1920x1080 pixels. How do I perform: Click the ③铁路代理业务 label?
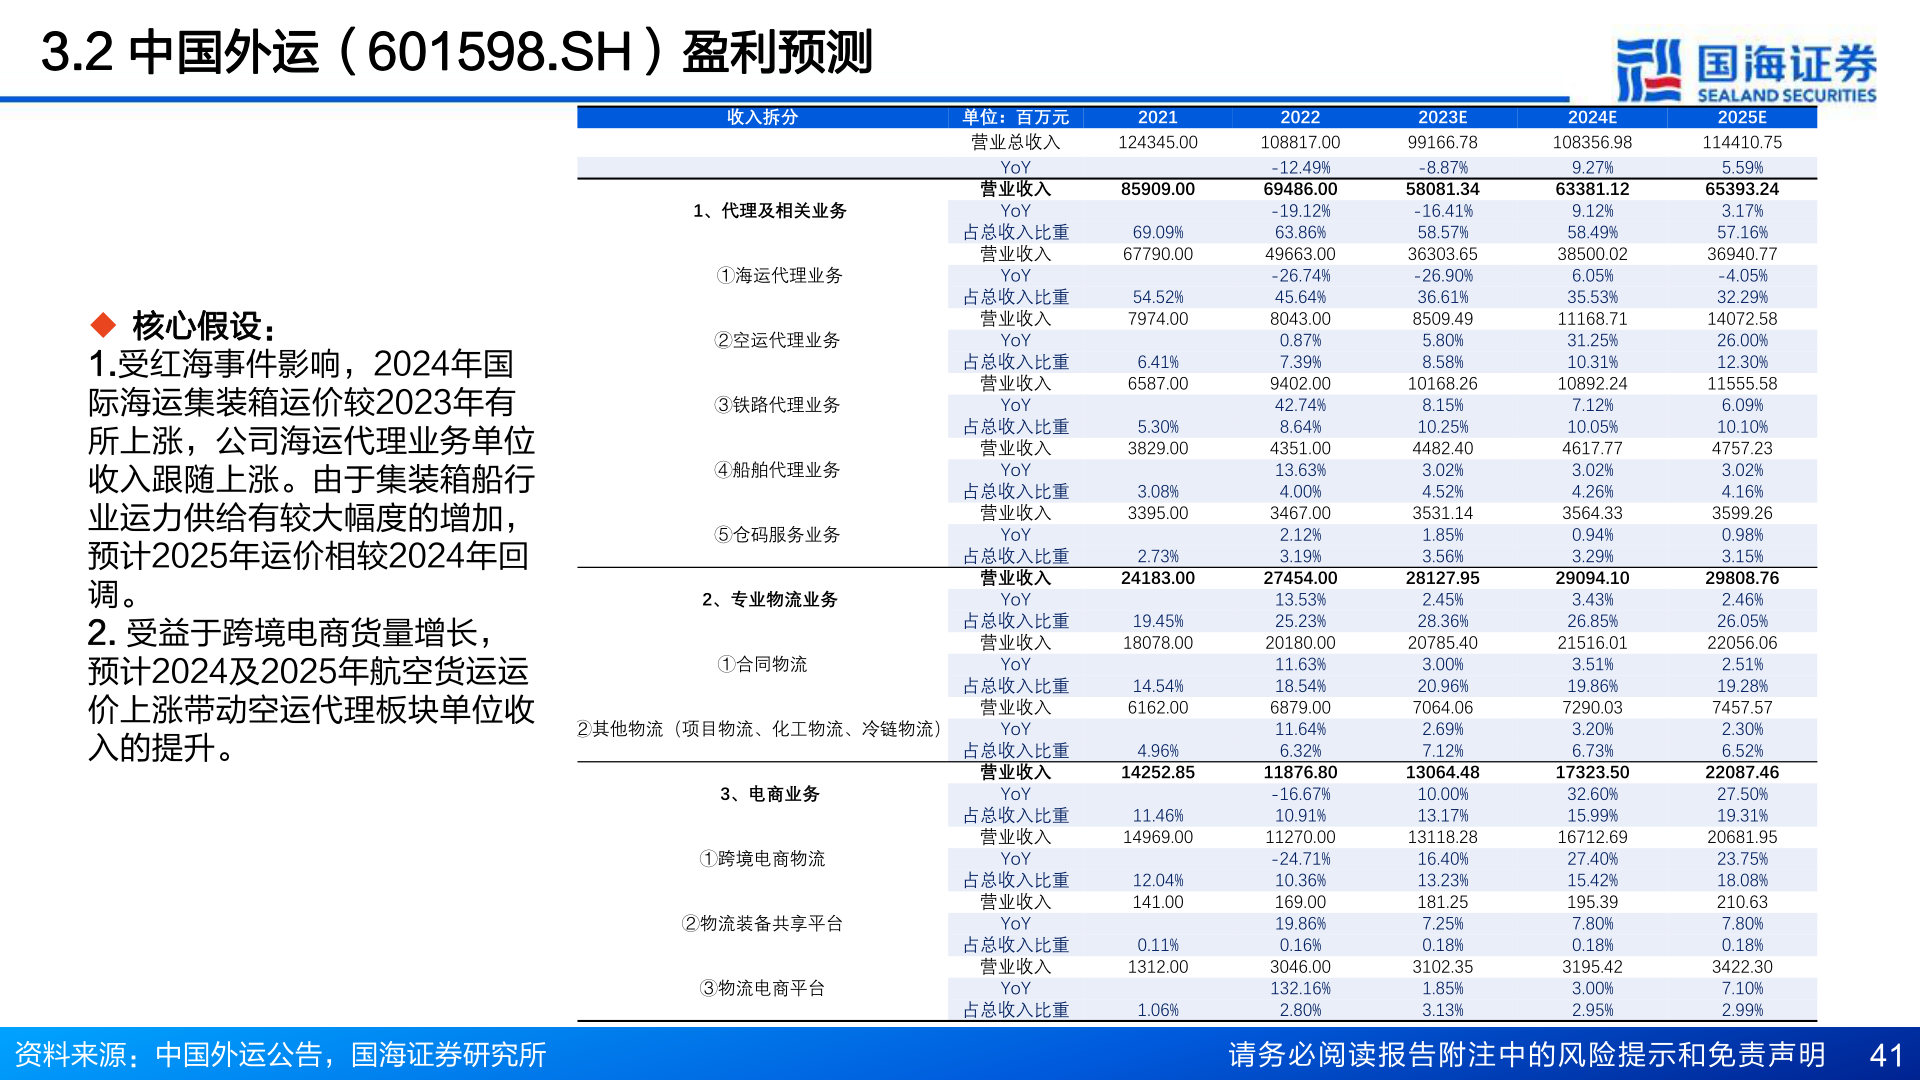[x=777, y=406]
